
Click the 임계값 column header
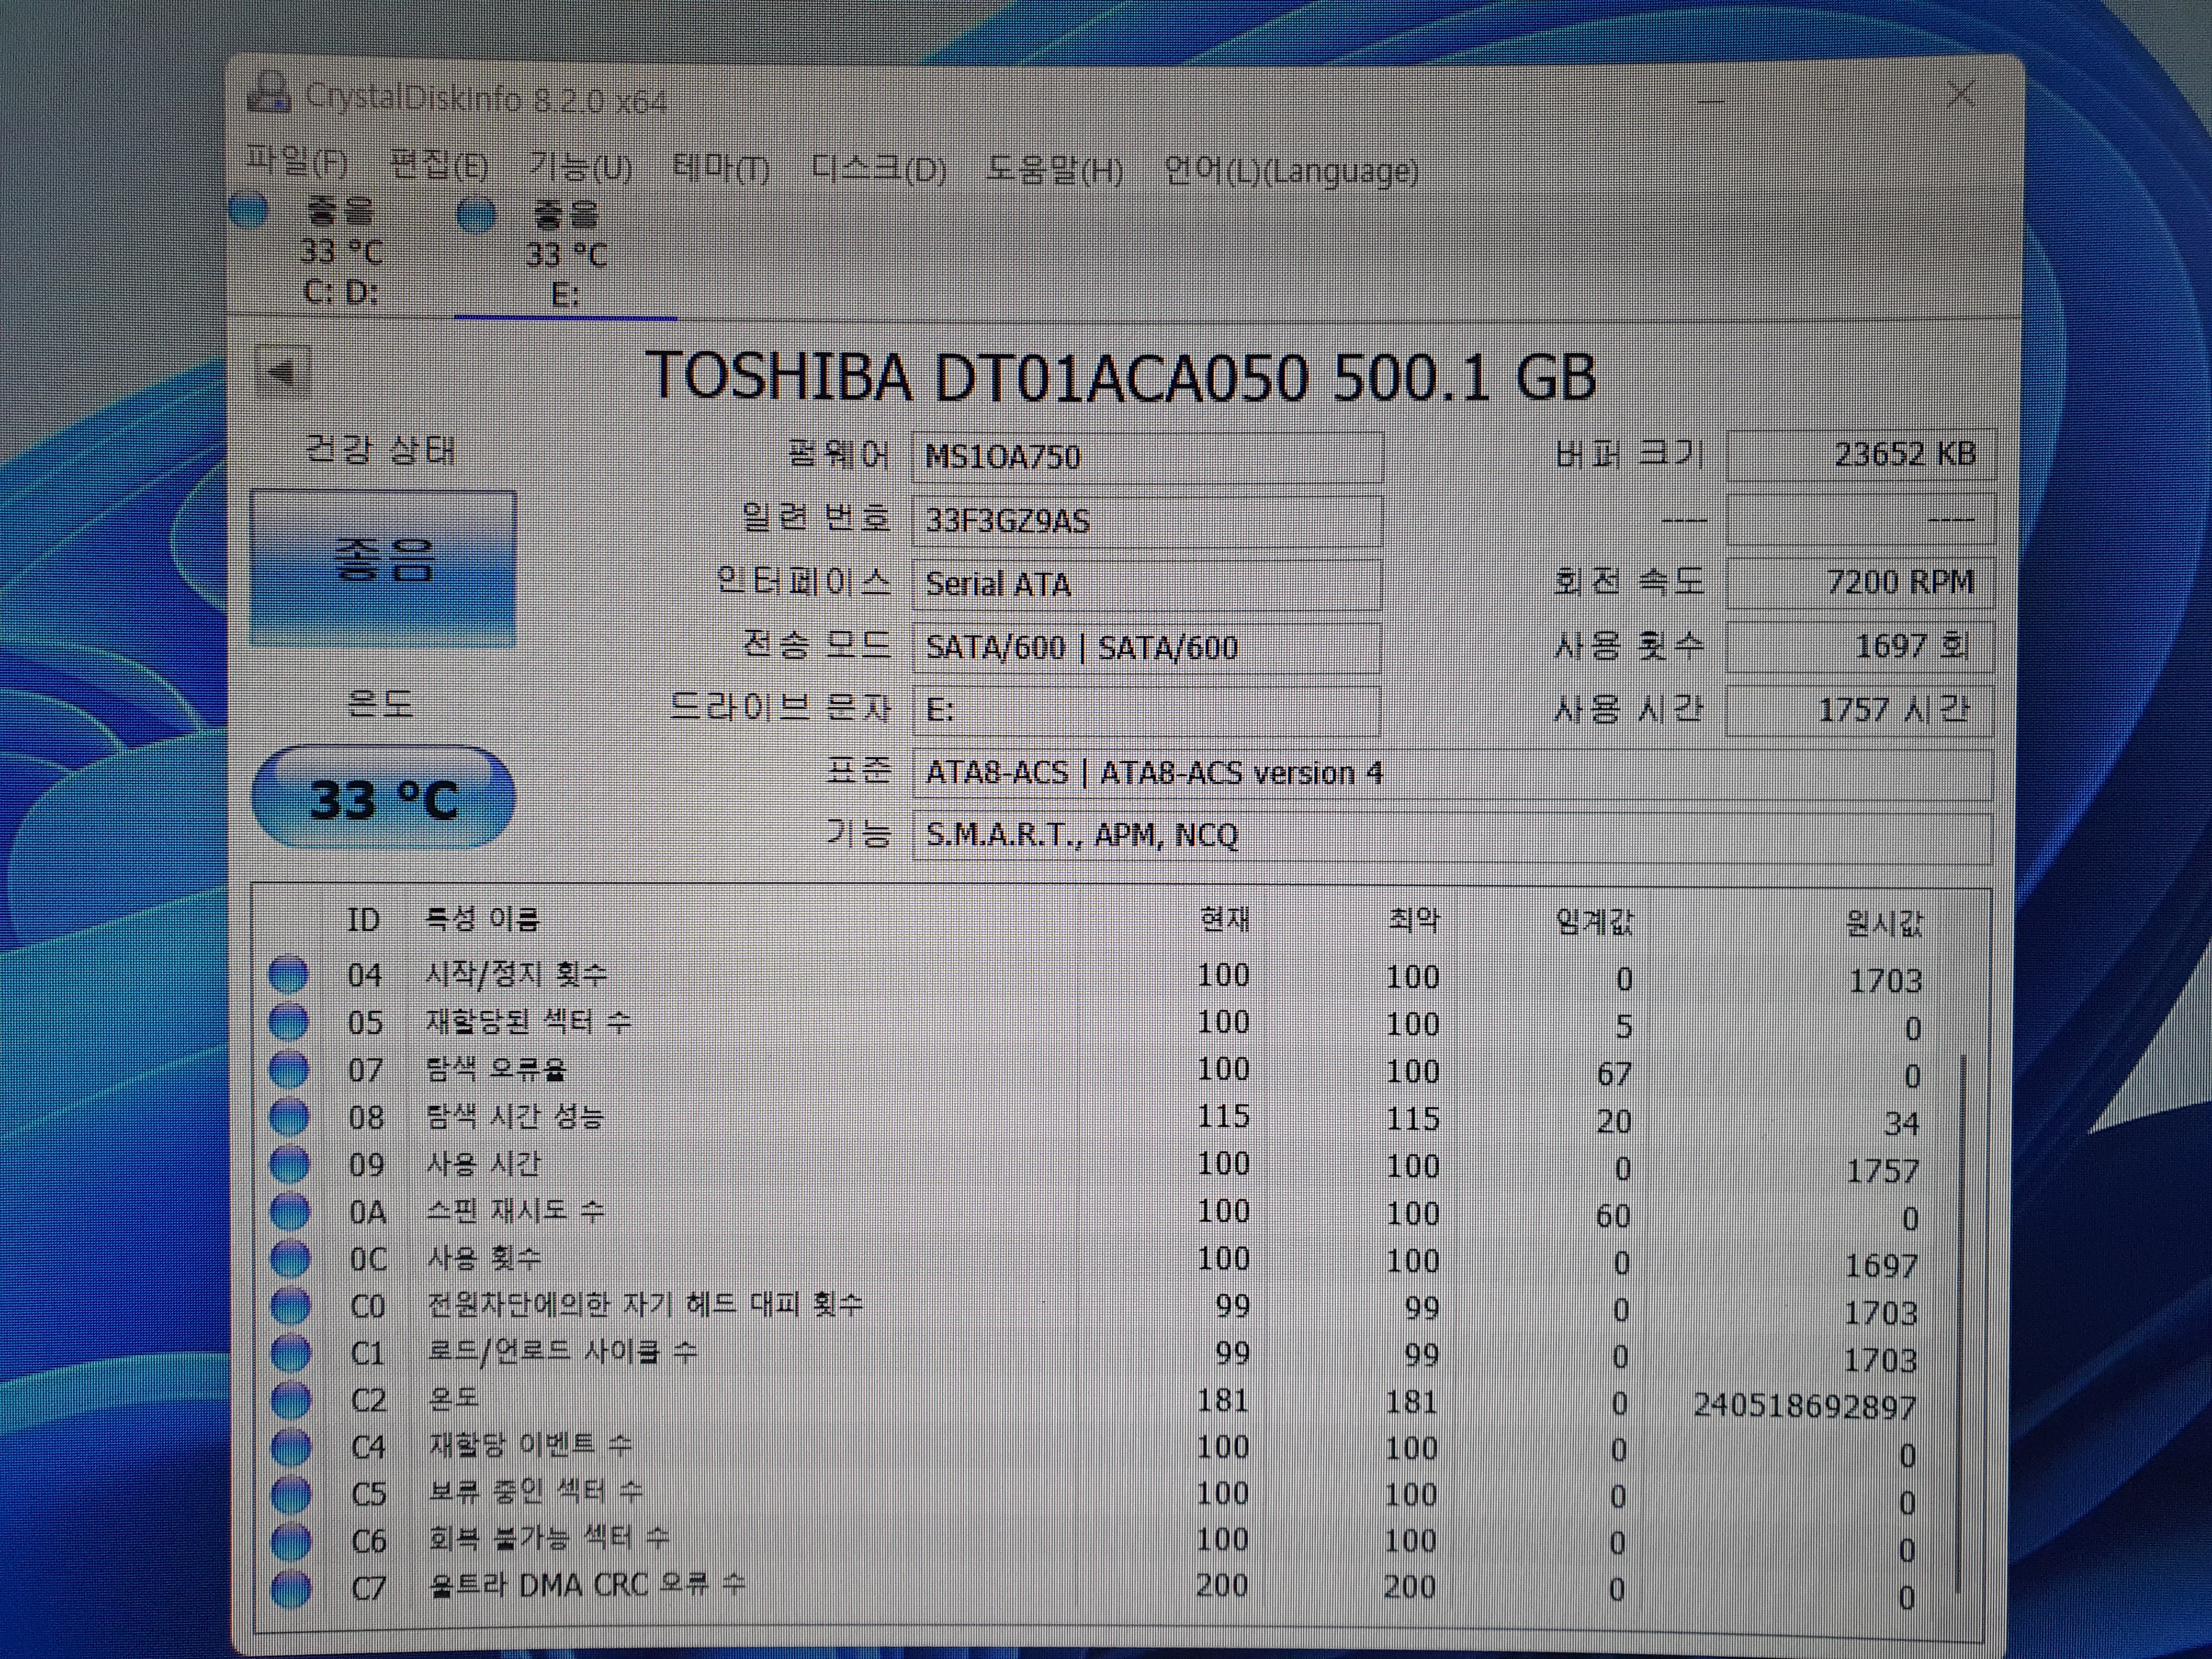click(x=1595, y=921)
